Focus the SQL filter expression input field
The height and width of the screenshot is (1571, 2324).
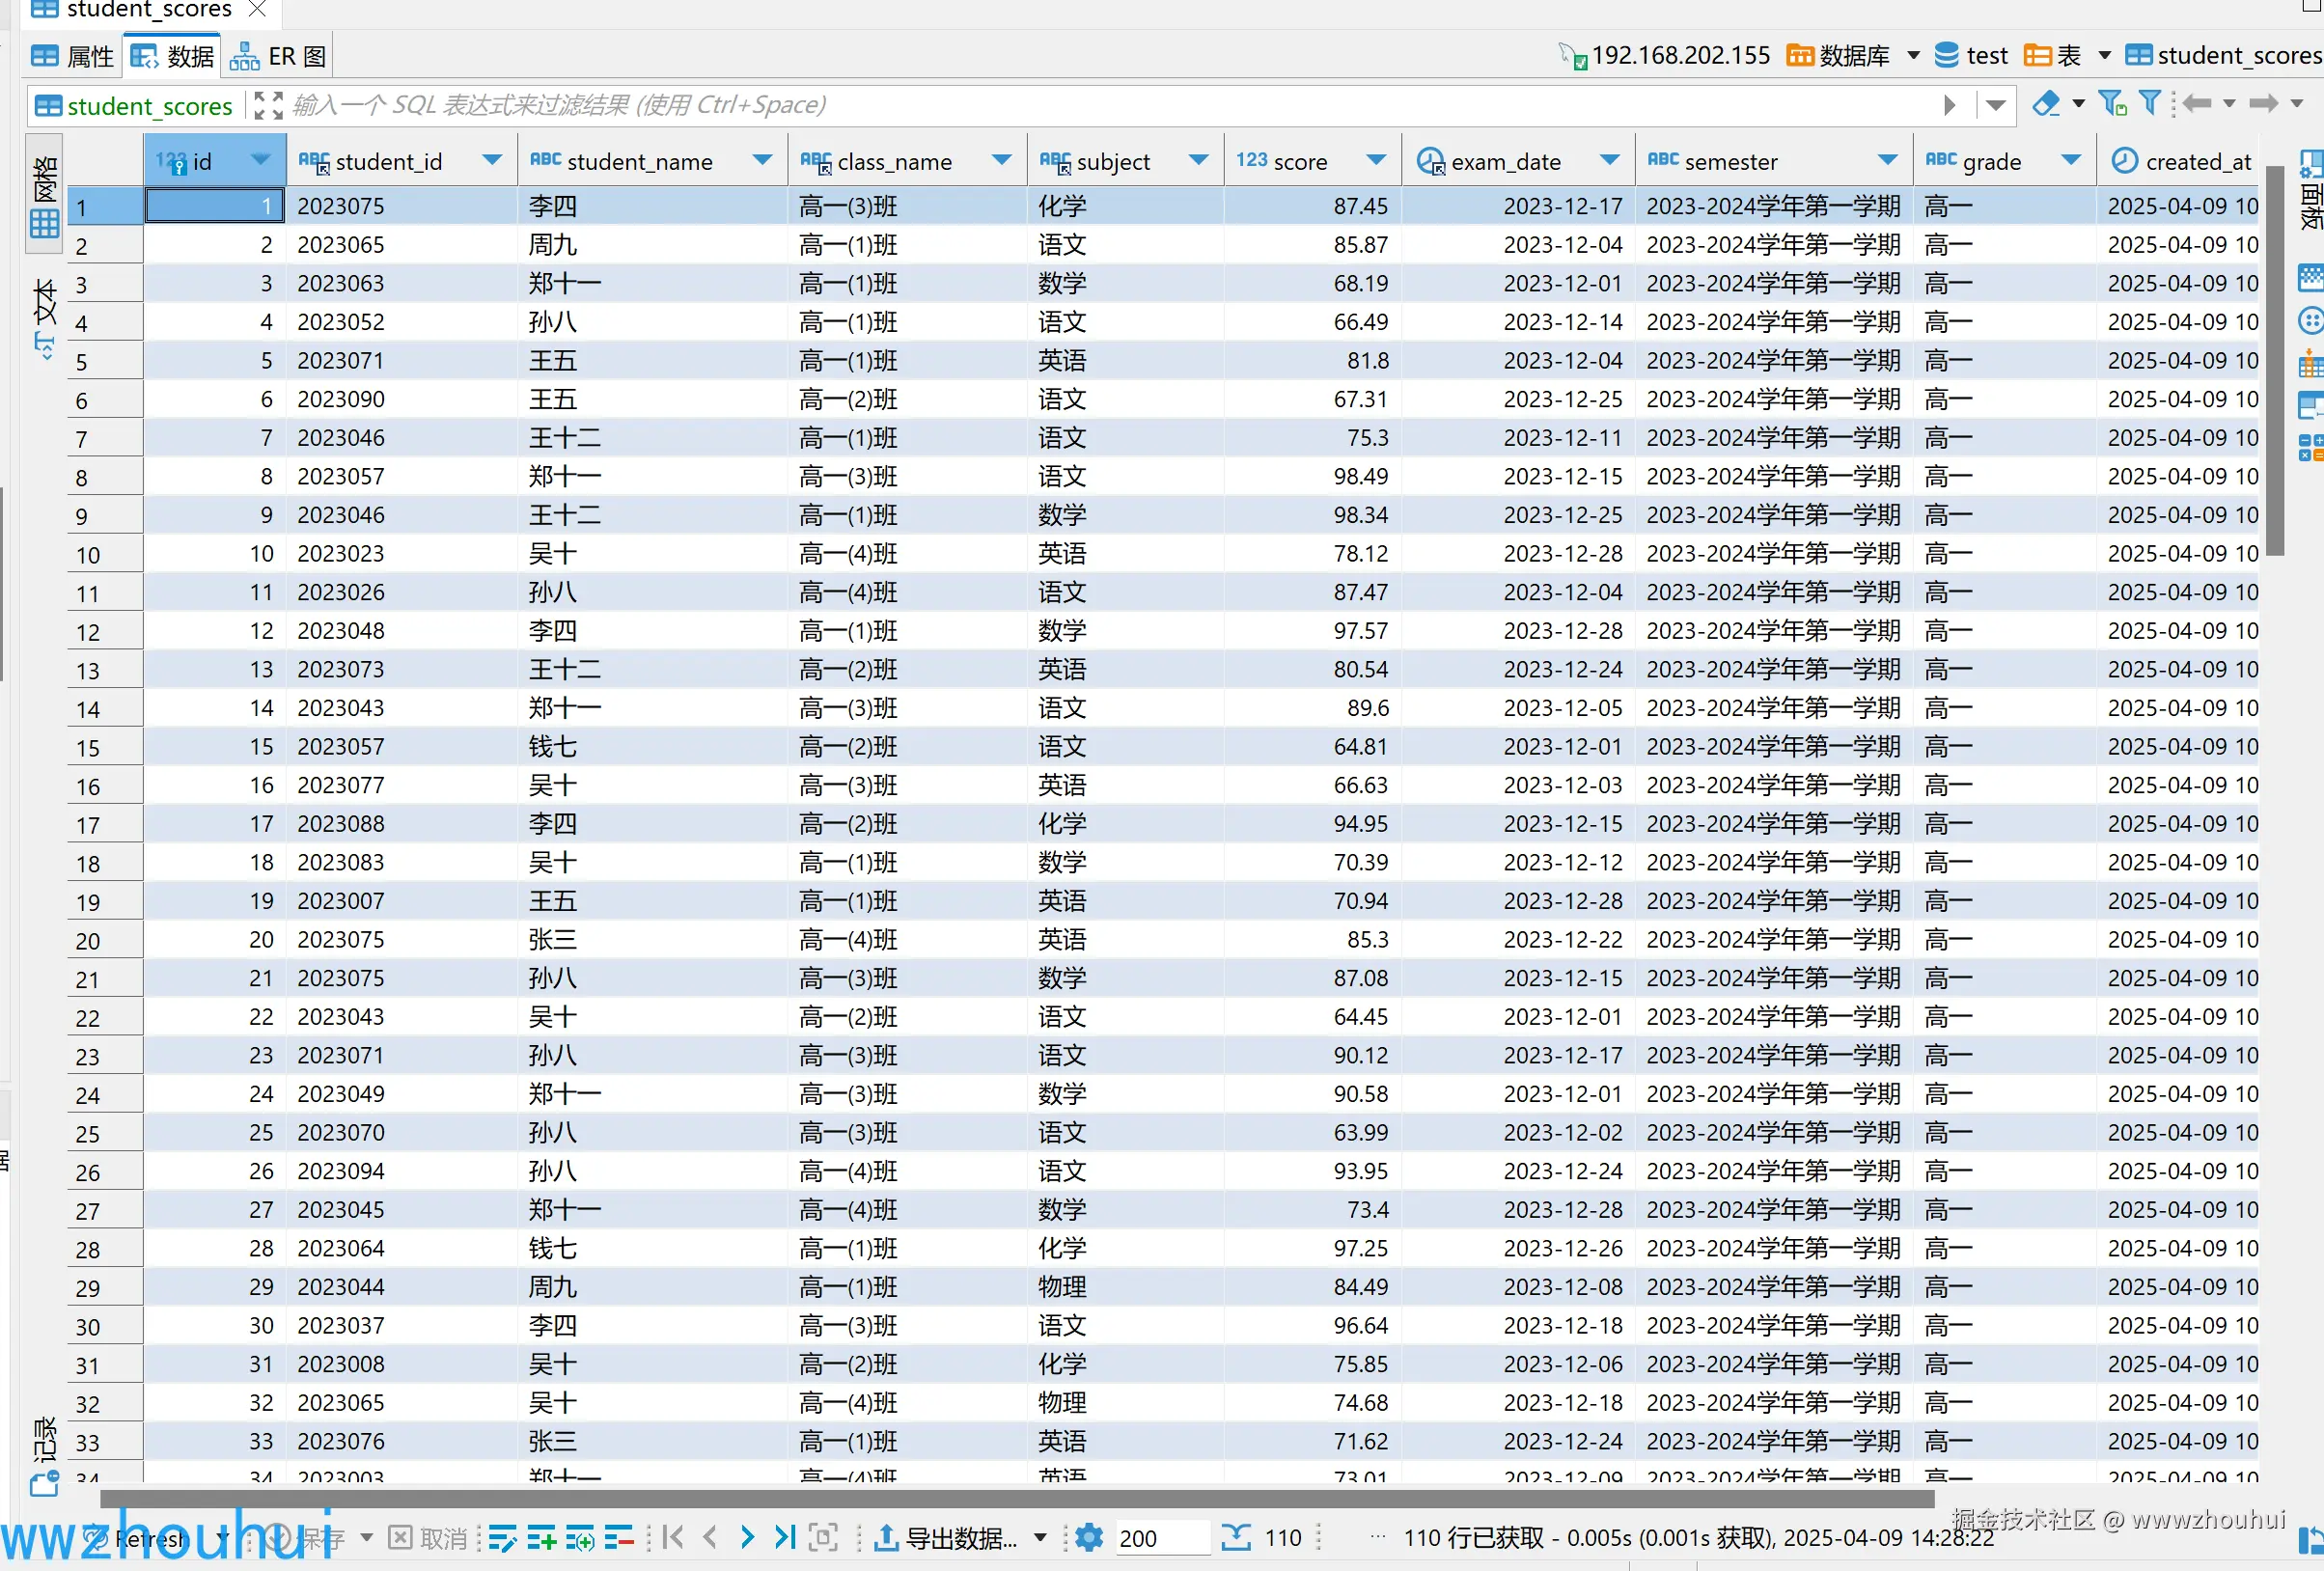1110,106
